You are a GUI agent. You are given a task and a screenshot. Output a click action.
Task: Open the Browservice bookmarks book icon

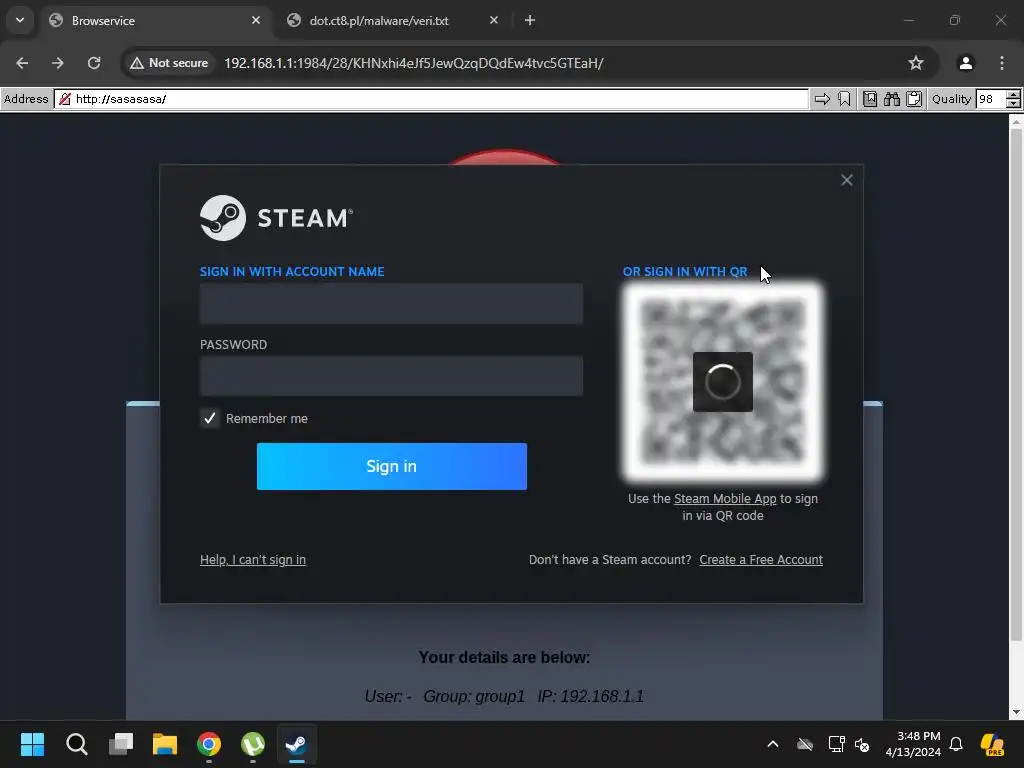[870, 99]
